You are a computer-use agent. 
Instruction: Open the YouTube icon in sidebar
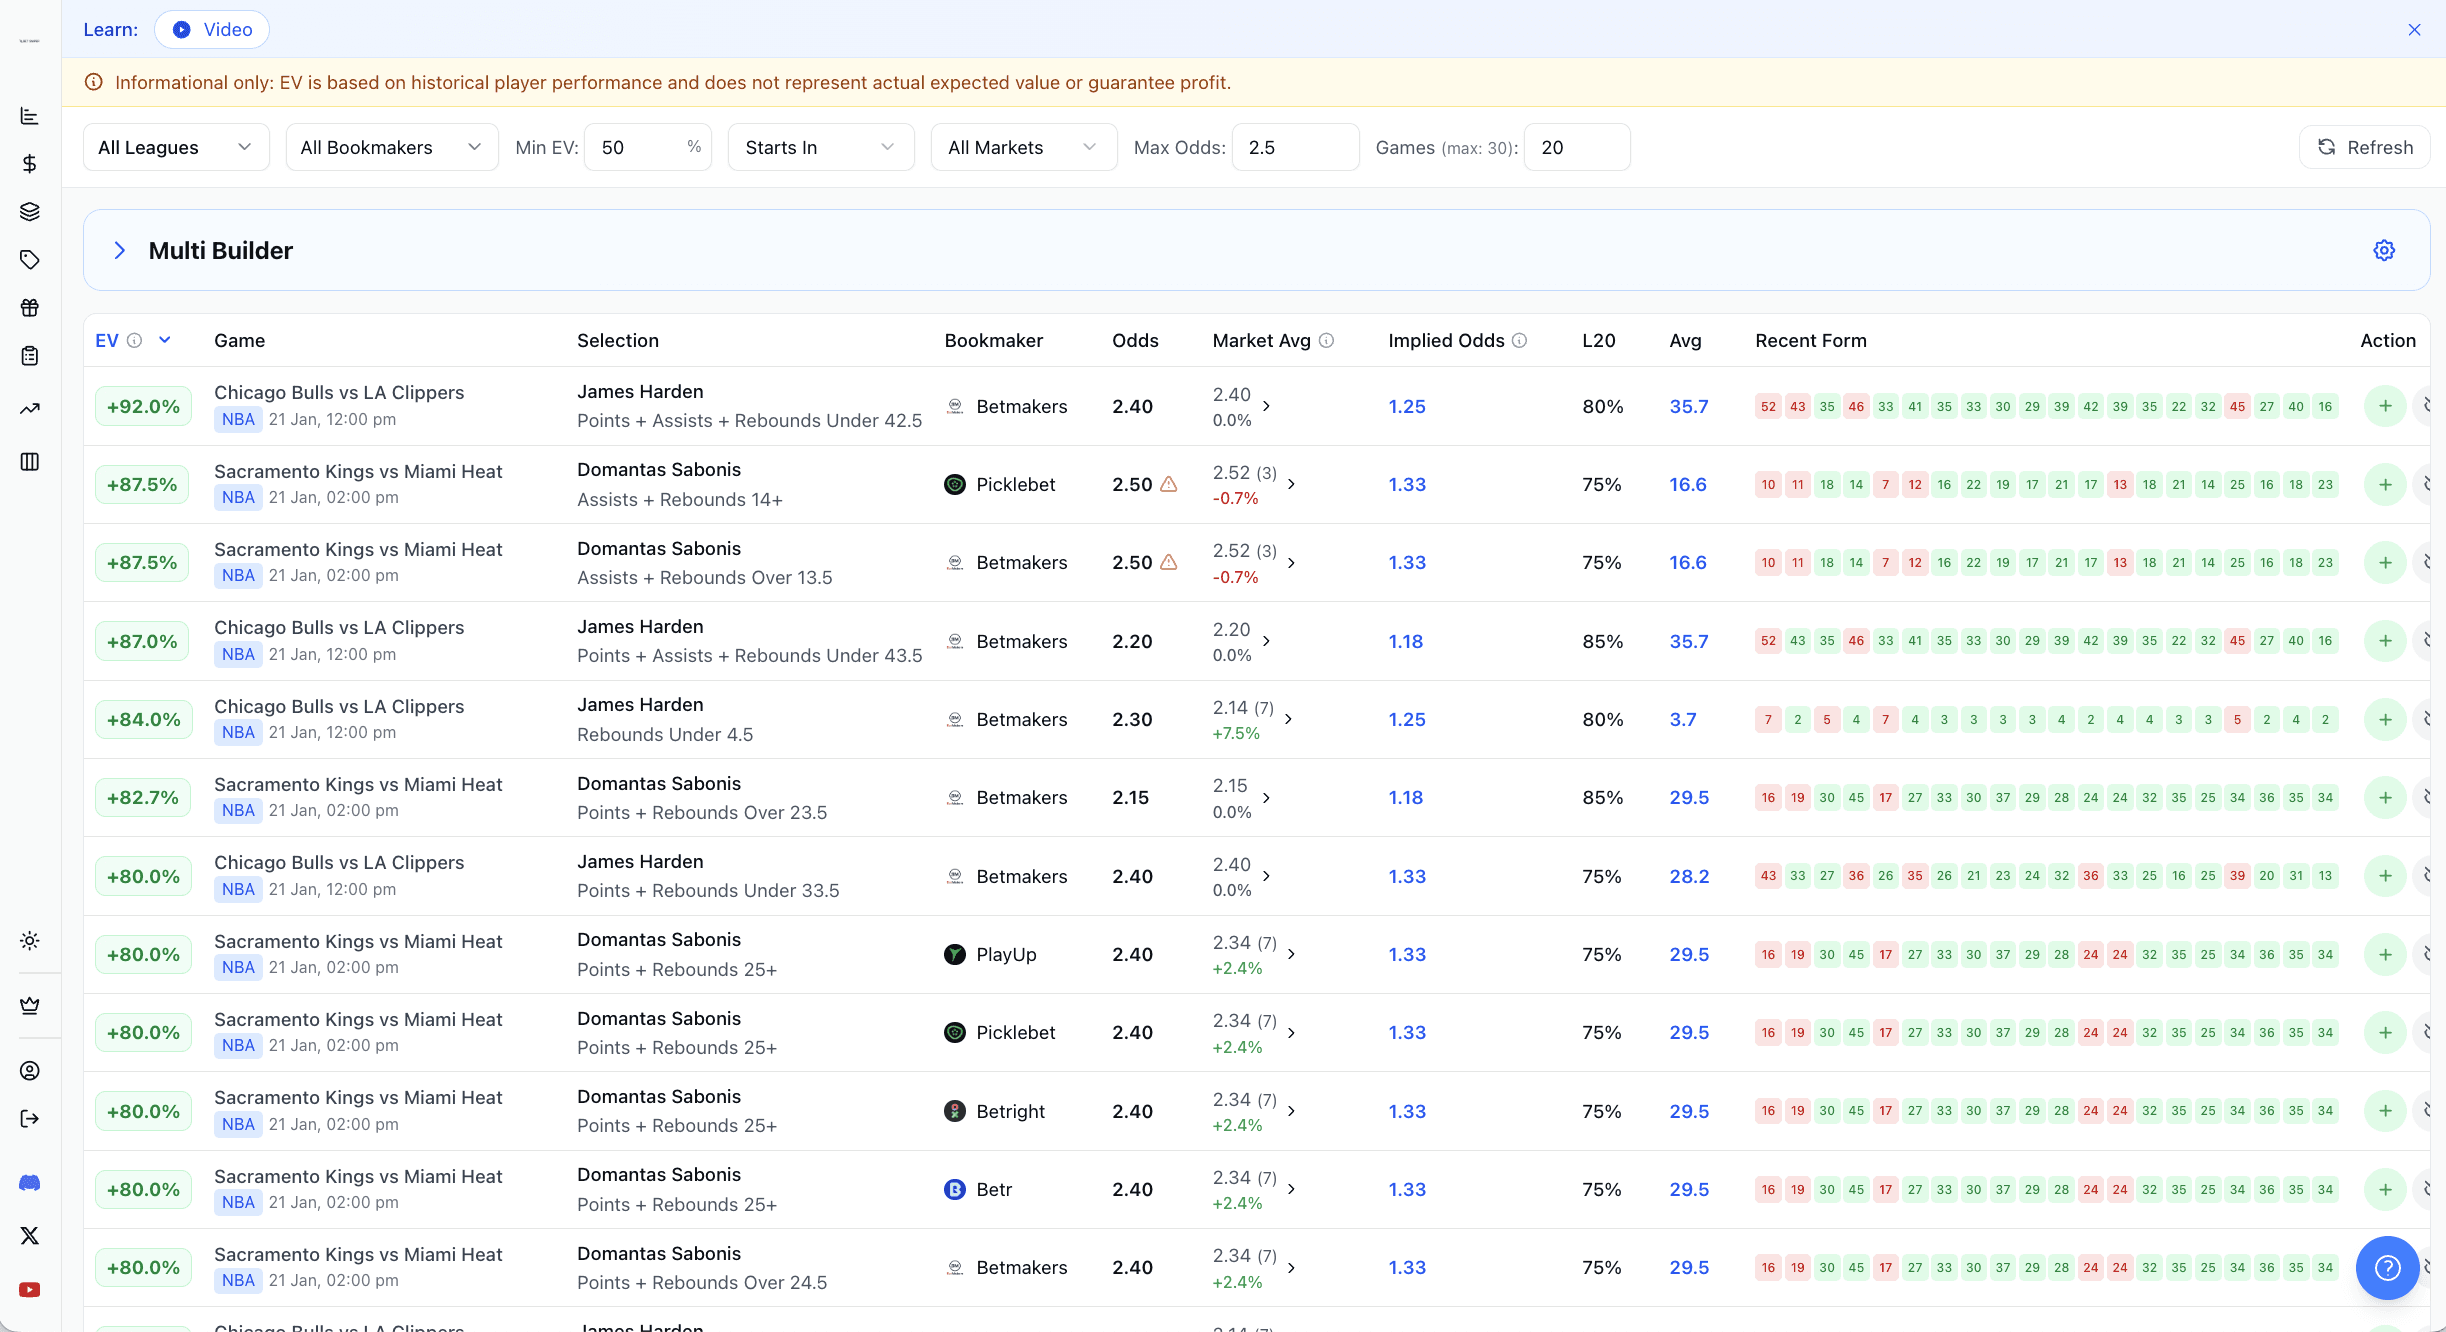tap(30, 1290)
